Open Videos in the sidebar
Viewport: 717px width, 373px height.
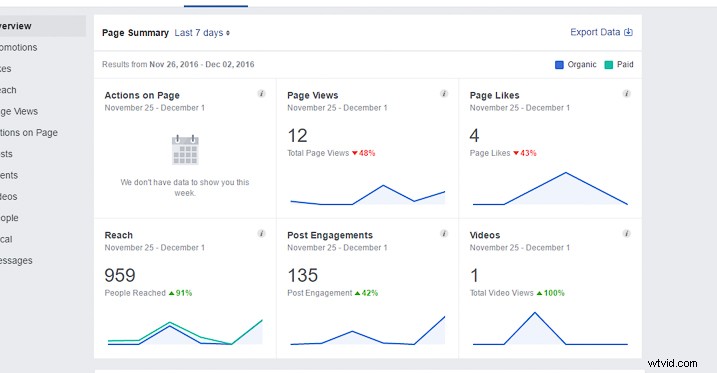click(9, 197)
